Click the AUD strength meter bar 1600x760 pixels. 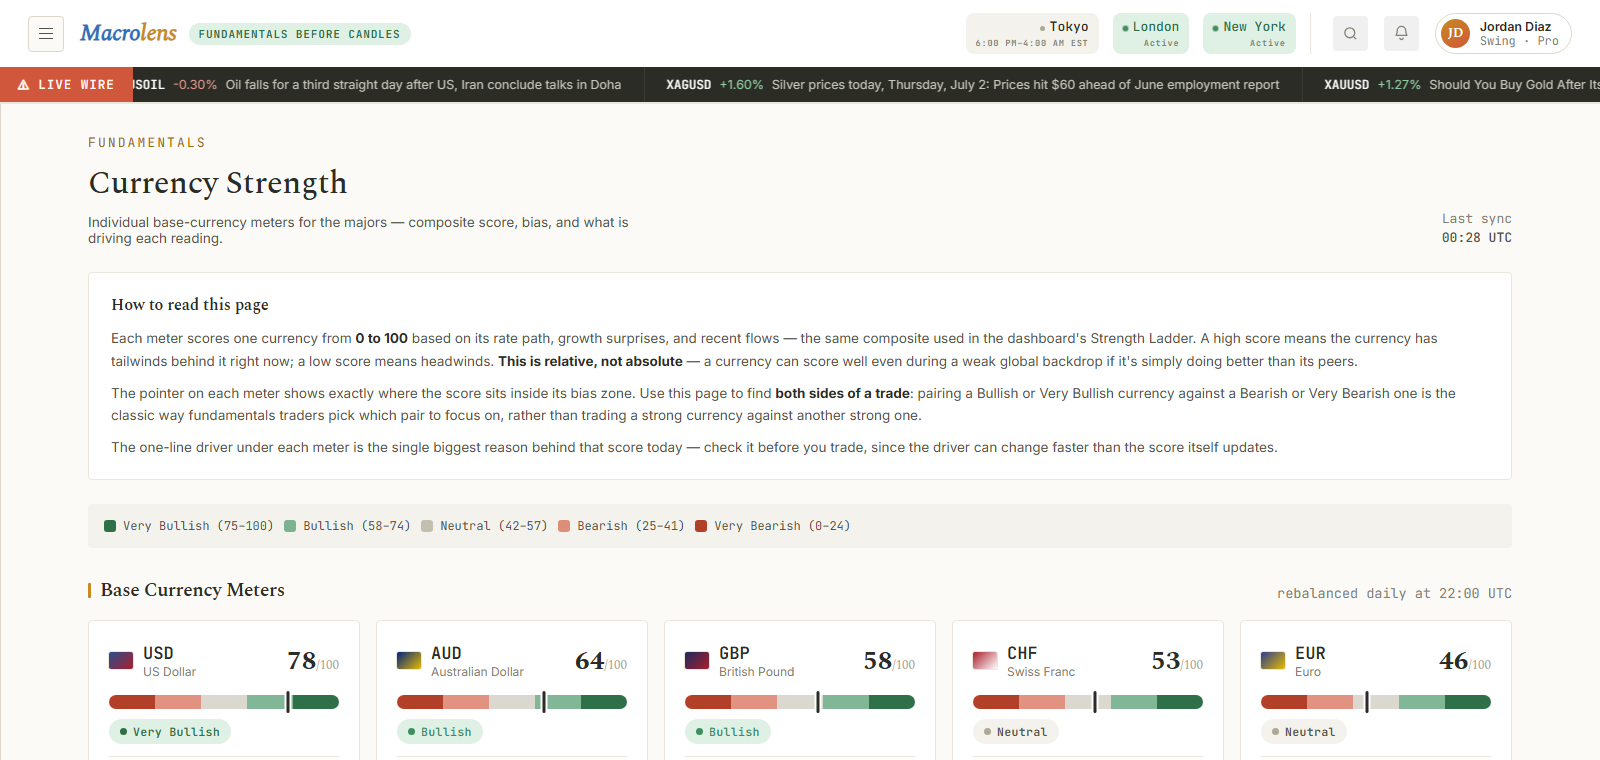pos(512,702)
